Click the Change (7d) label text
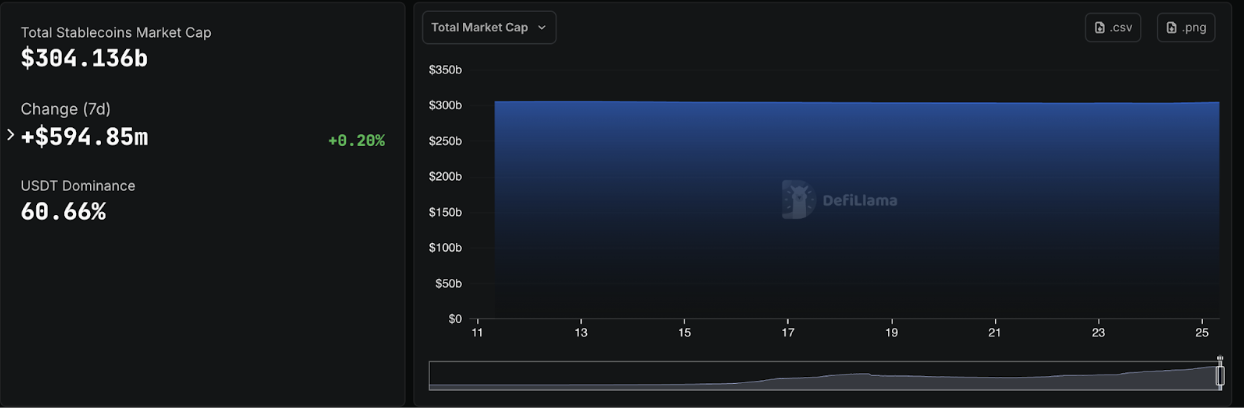This screenshot has height=410, width=1244. click(x=63, y=109)
